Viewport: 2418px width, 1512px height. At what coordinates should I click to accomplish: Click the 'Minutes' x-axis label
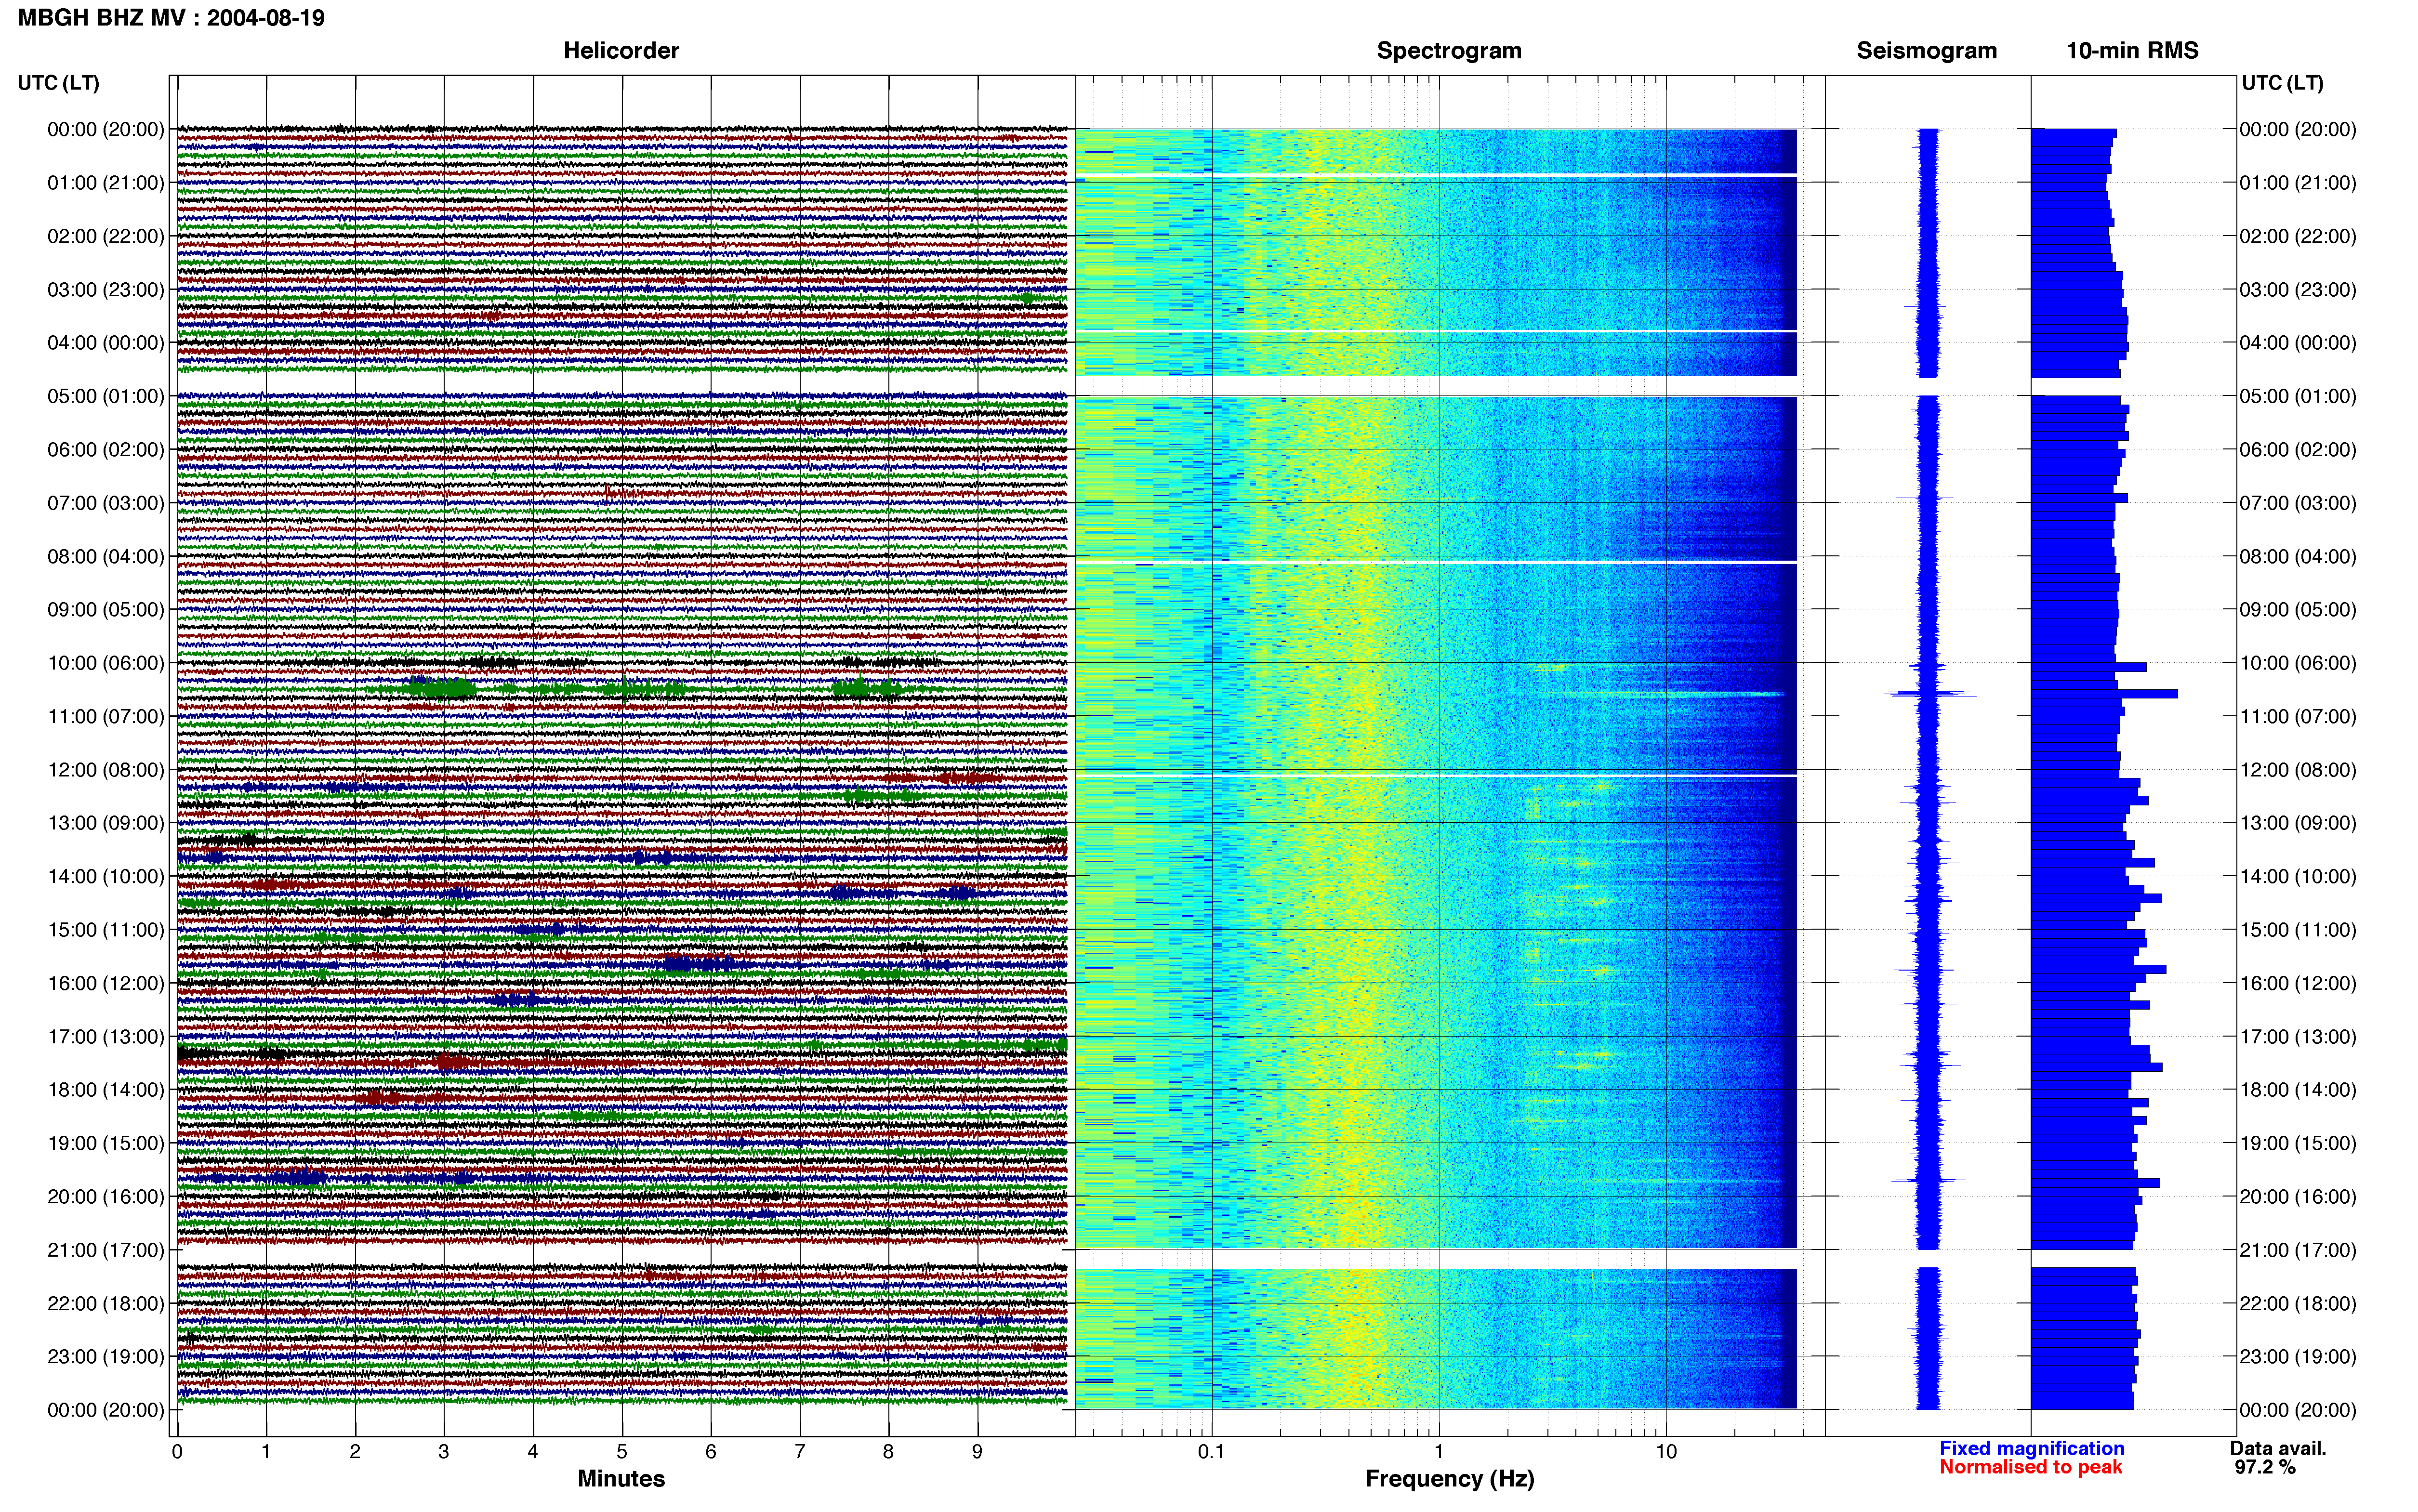pyautogui.click(x=621, y=1479)
